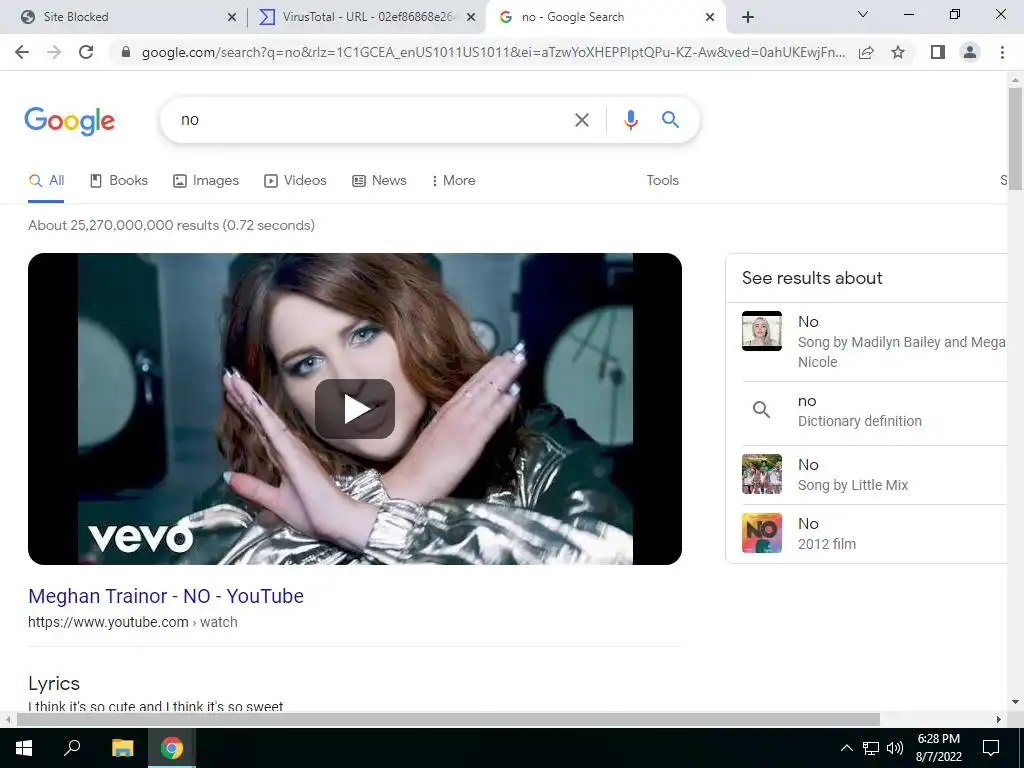The width and height of the screenshot is (1024, 768).
Task: Start voice search with microphone
Action: coord(630,120)
